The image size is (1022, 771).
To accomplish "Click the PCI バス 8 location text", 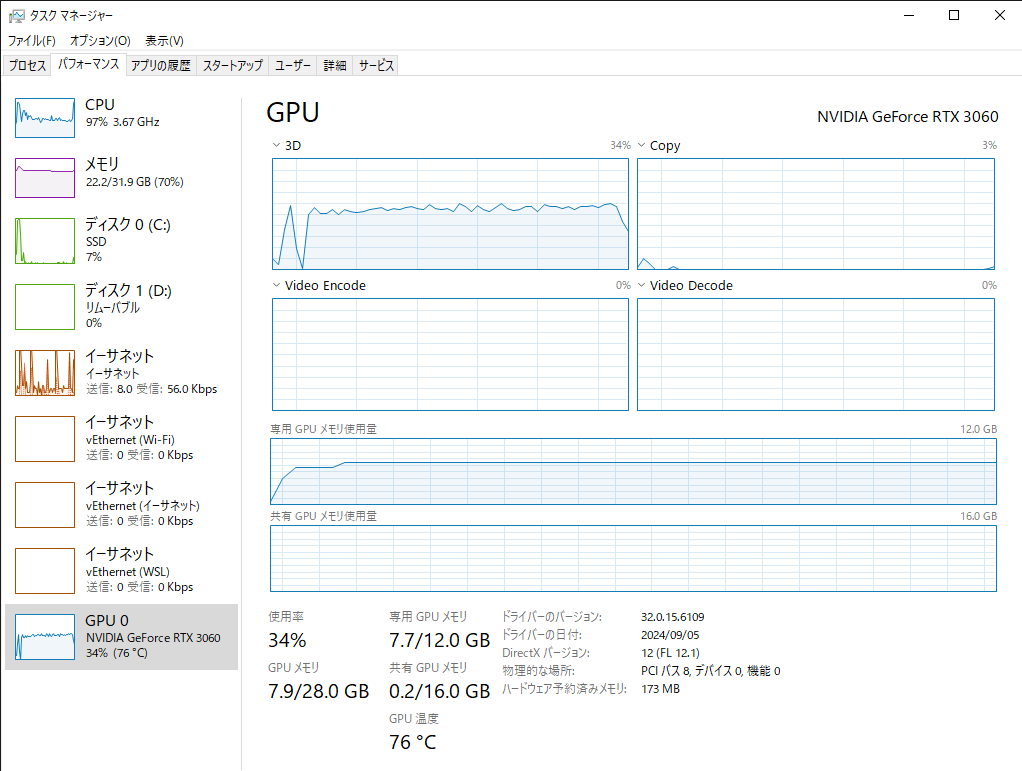I will click(x=710, y=671).
